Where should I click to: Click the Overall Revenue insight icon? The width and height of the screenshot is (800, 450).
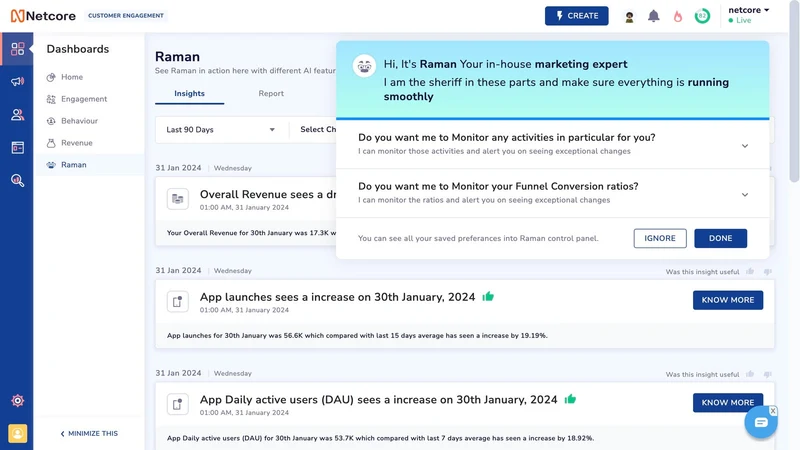click(x=178, y=199)
